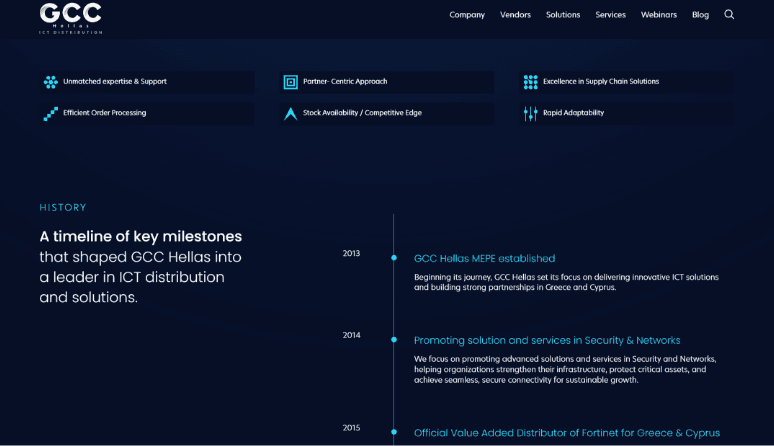Click Official Value Added Distributor of Fortinet heading

(566, 433)
